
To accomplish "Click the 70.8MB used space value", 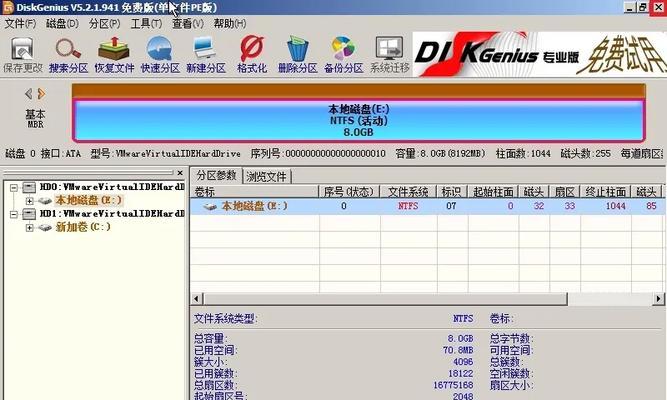I will (458, 350).
